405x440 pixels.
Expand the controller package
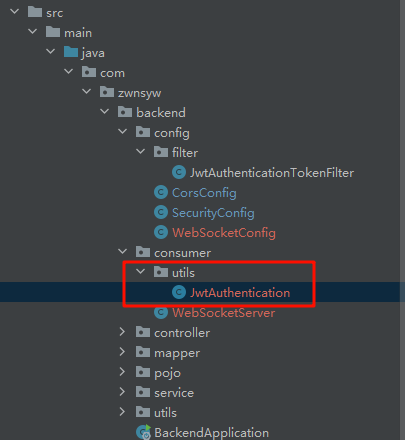click(x=122, y=332)
